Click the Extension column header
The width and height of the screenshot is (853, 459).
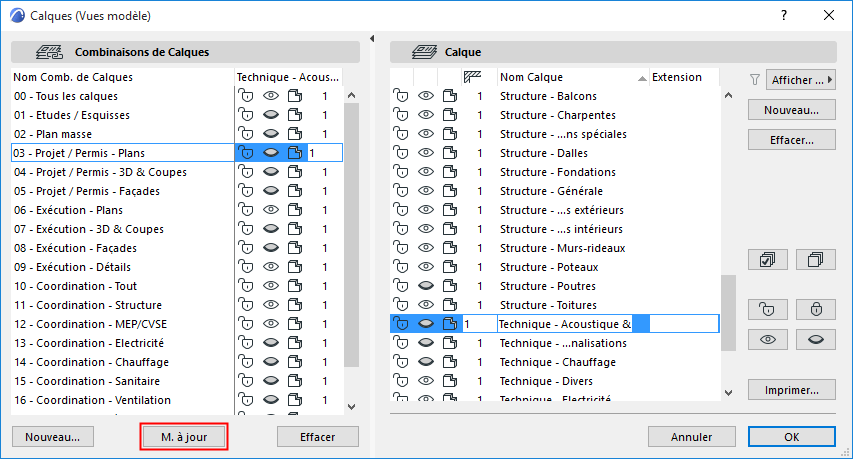[x=684, y=77]
